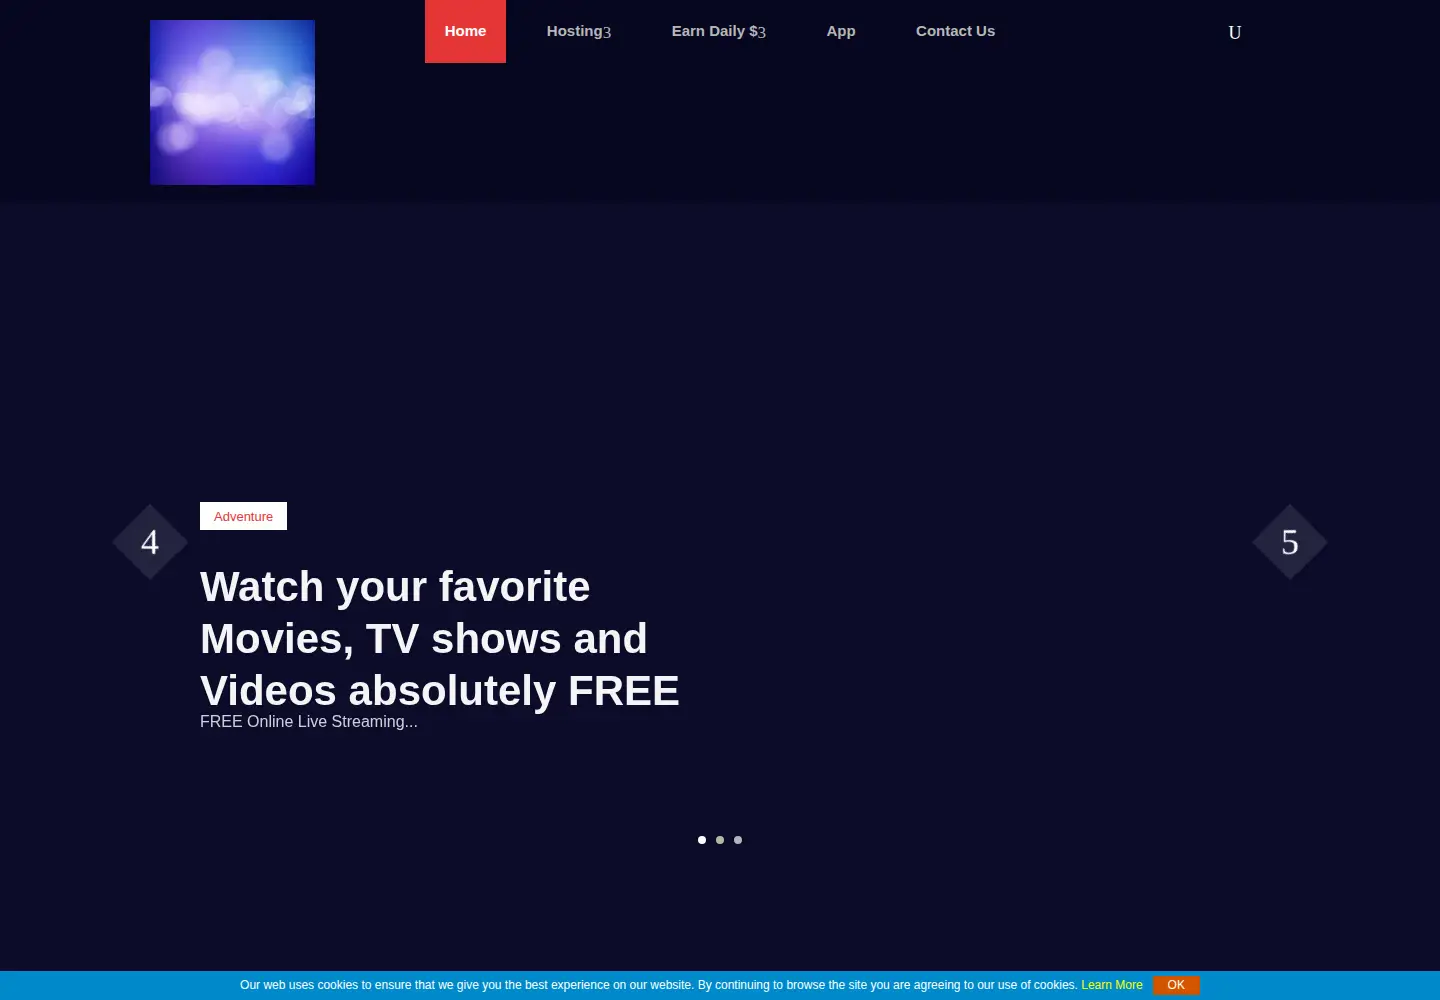Accept cookies with the OK button
1440x1000 pixels.
(x=1176, y=985)
